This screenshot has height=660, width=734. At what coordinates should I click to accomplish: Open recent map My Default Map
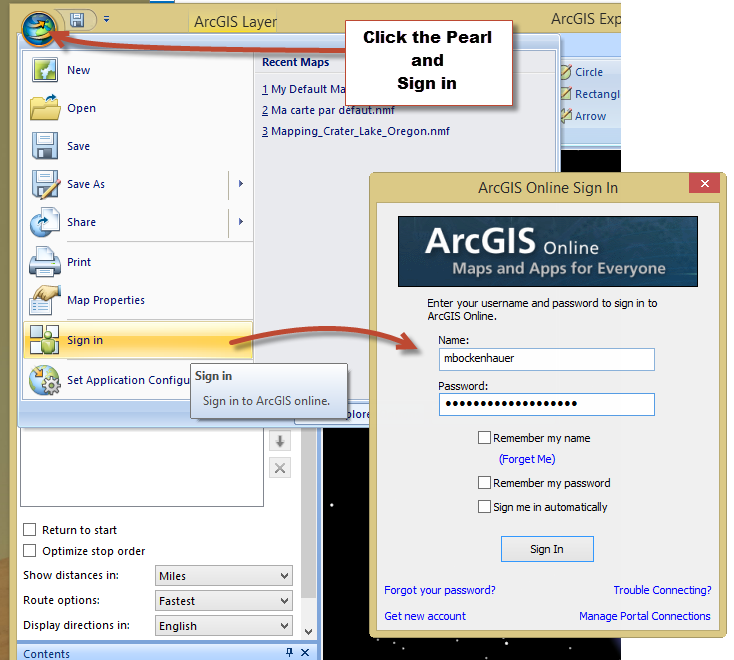click(303, 89)
